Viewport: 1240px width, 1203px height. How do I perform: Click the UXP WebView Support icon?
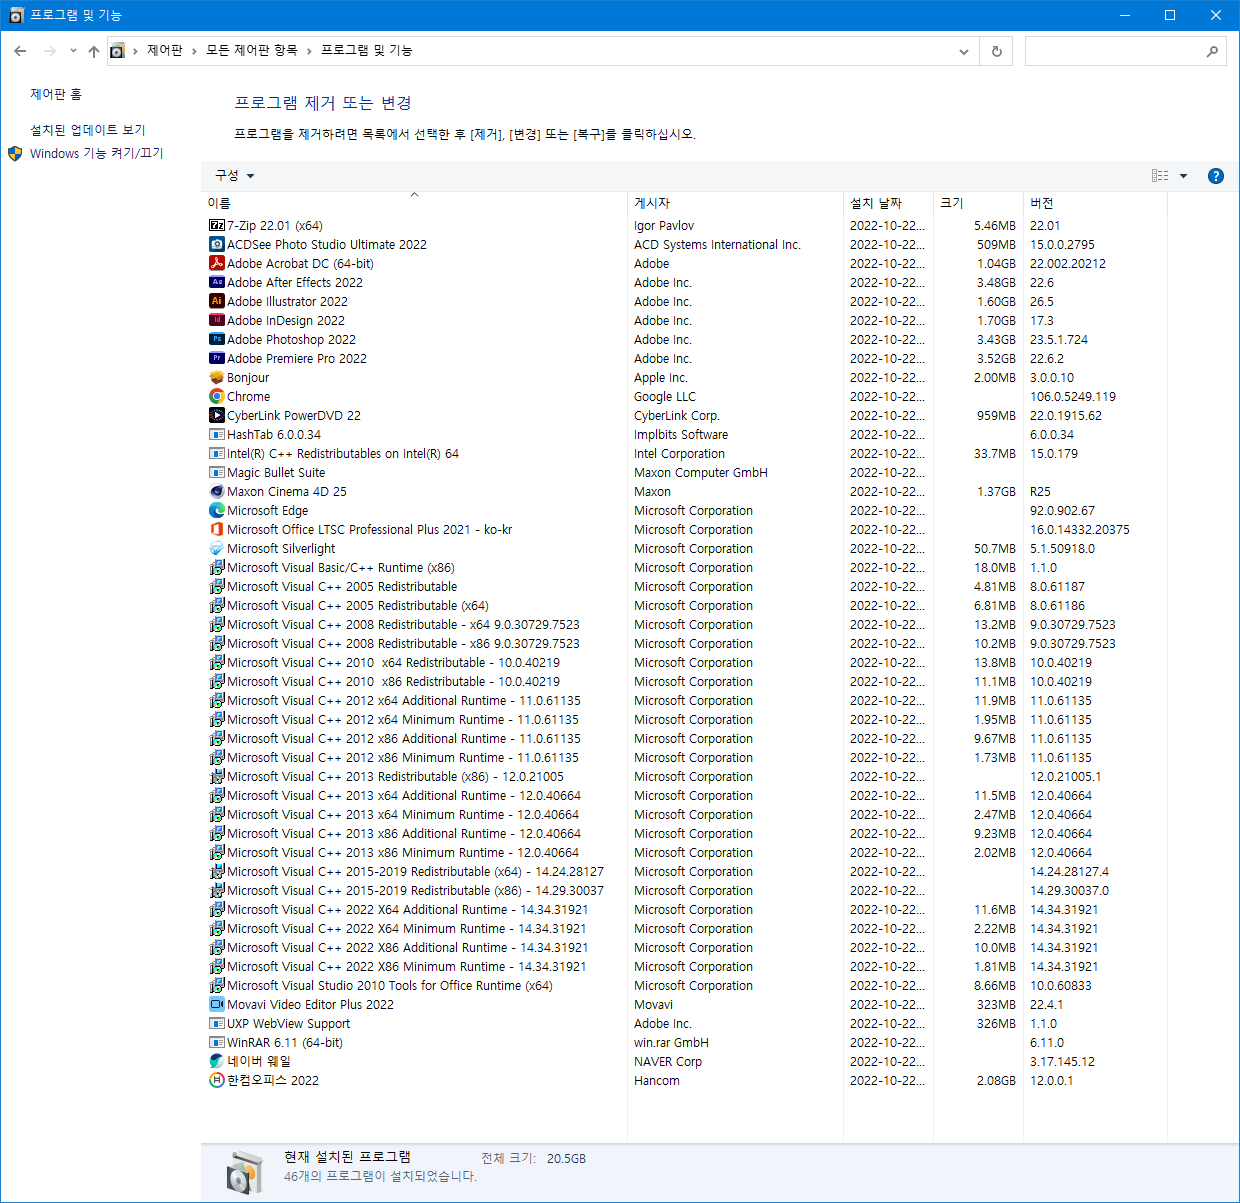[x=217, y=1024]
